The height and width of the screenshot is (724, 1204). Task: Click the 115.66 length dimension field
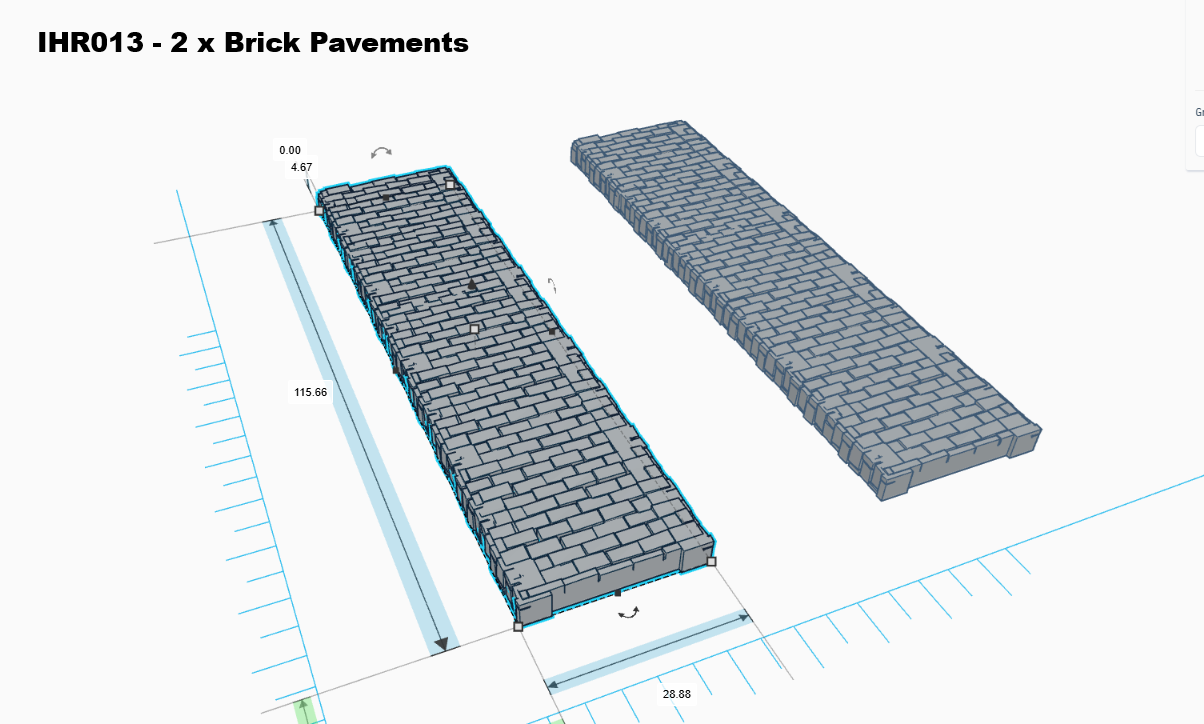point(310,392)
